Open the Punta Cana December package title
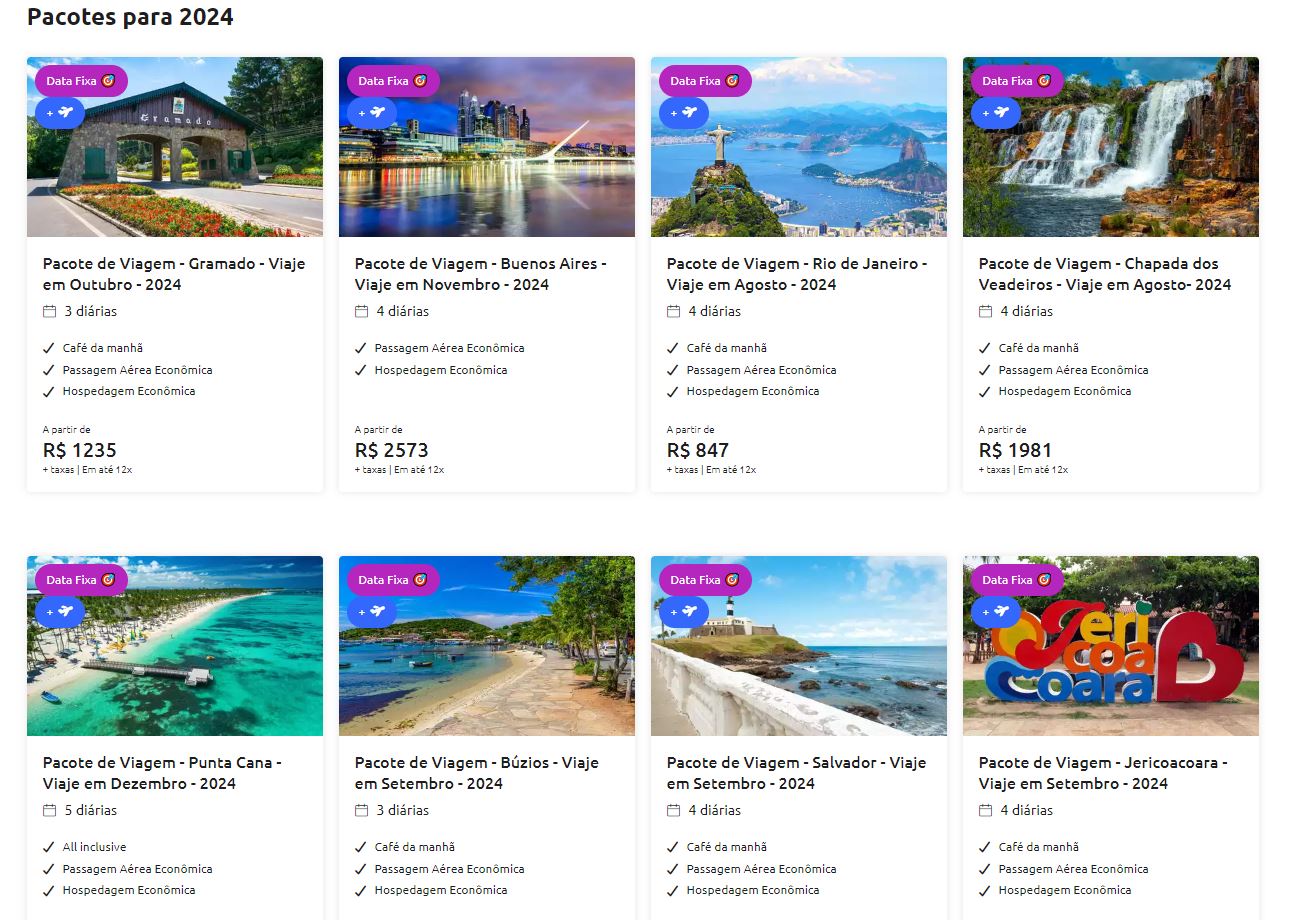 162,773
